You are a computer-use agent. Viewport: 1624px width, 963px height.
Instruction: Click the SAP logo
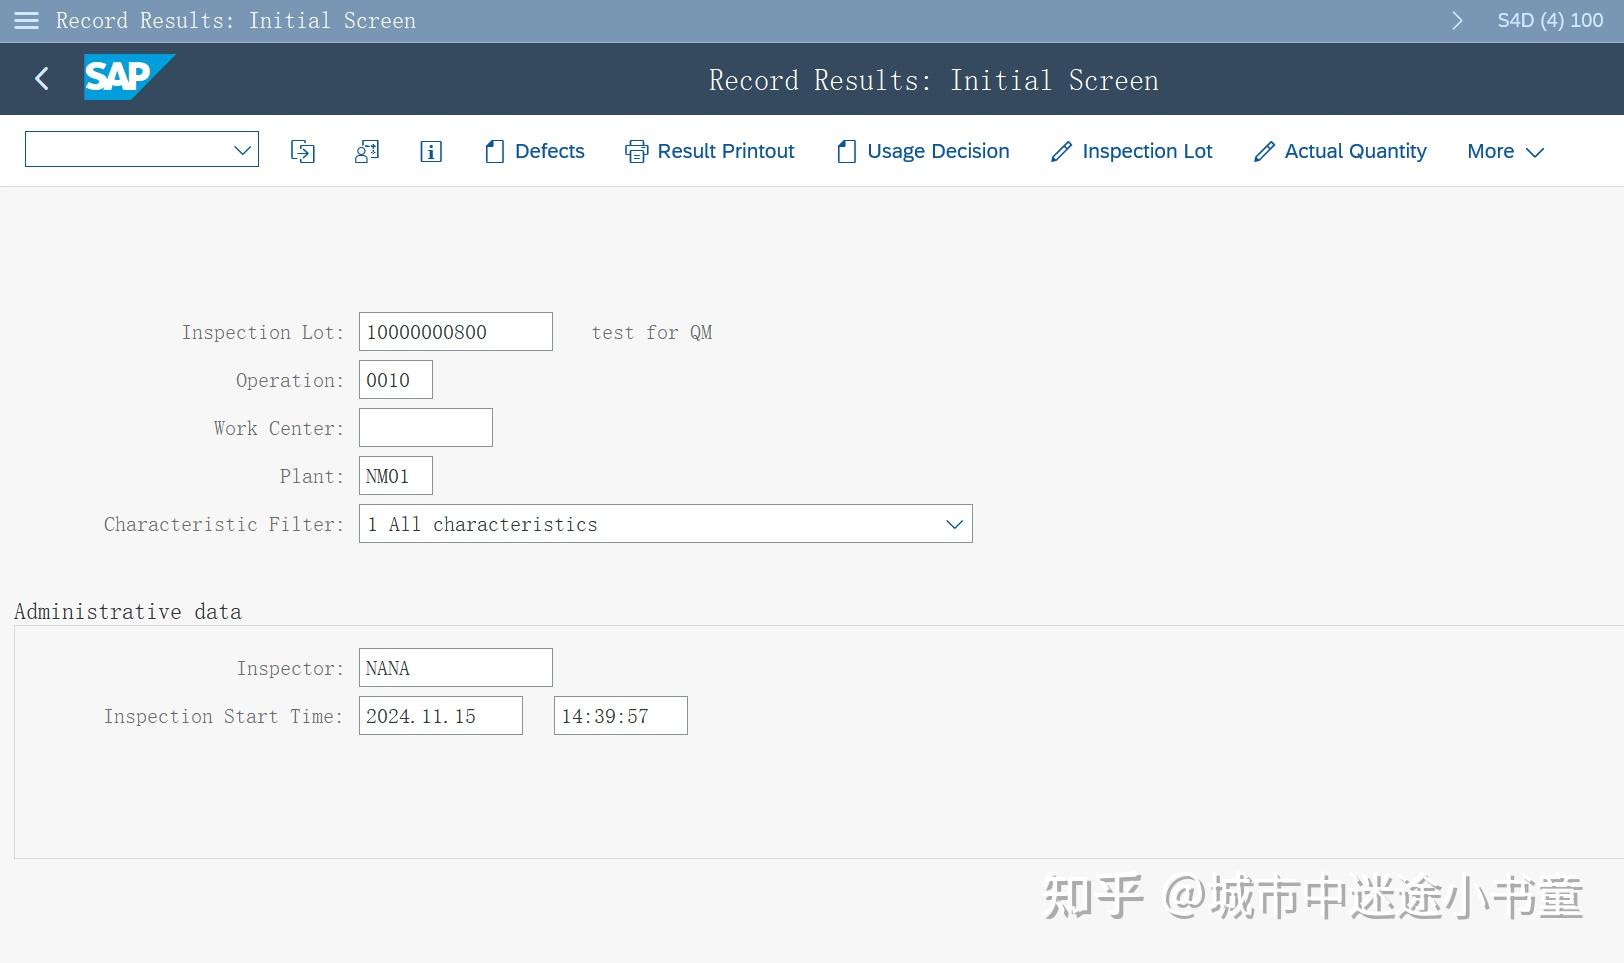coord(129,78)
